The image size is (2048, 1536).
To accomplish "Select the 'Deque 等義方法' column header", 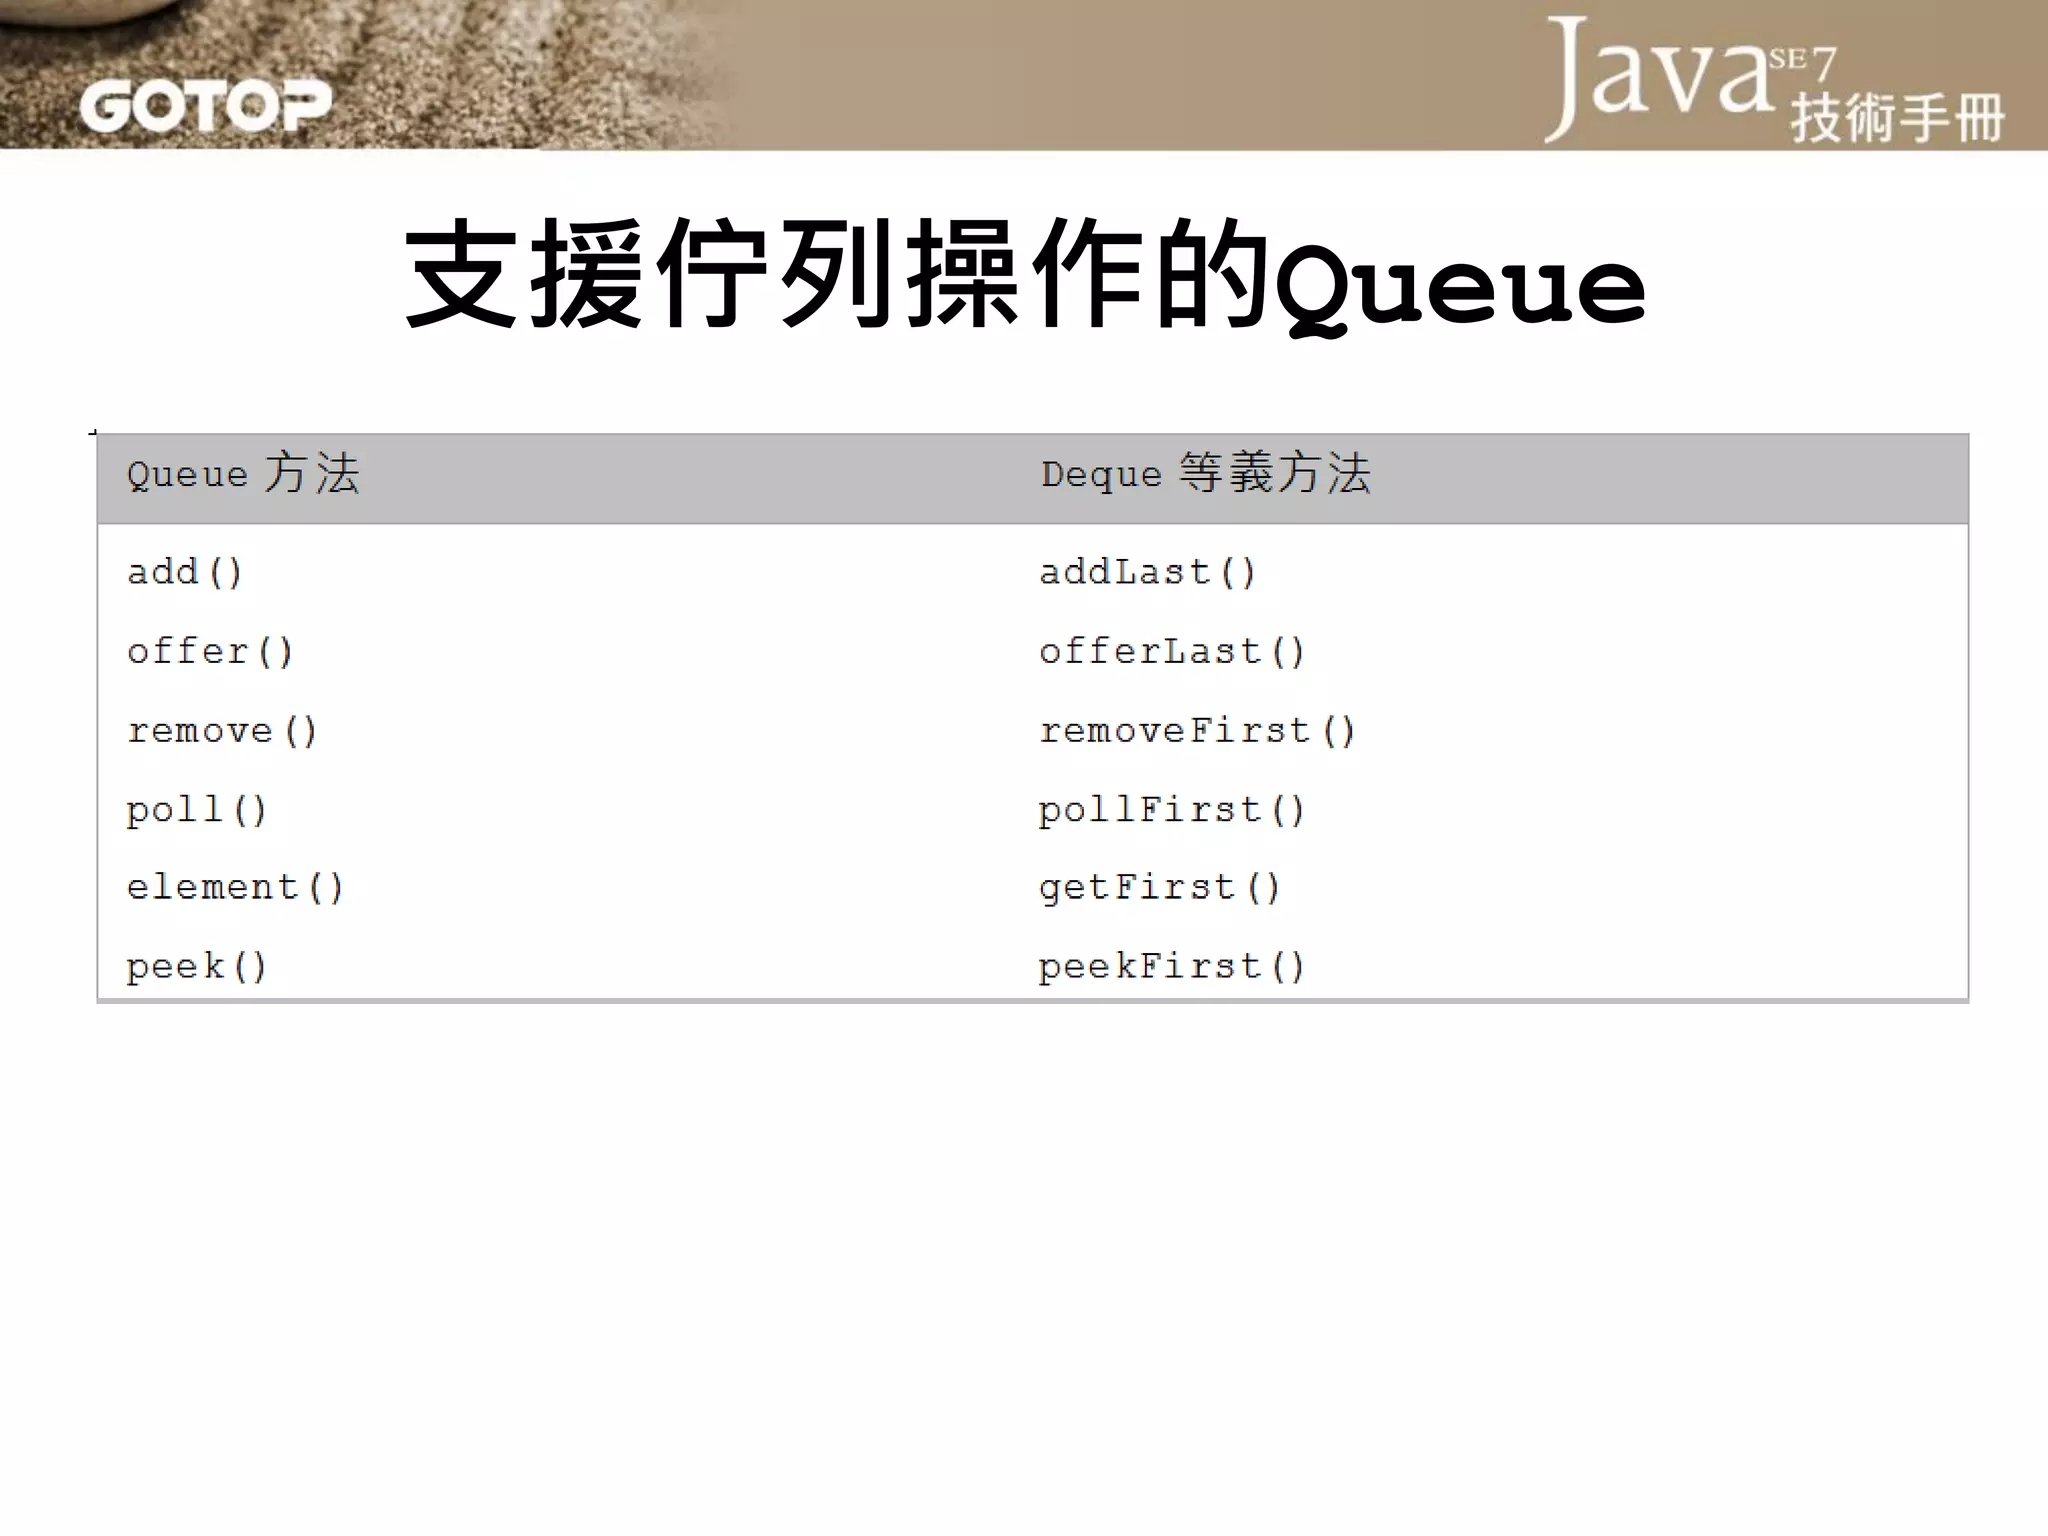I will [1206, 473].
